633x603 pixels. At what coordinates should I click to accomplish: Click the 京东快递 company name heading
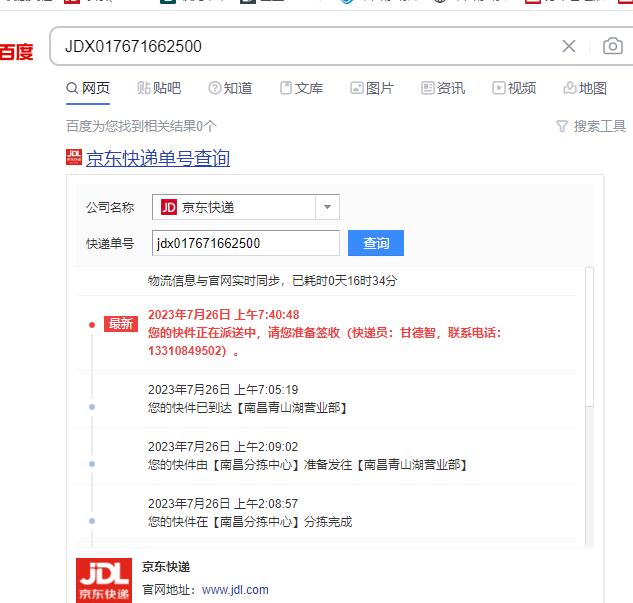(166, 567)
